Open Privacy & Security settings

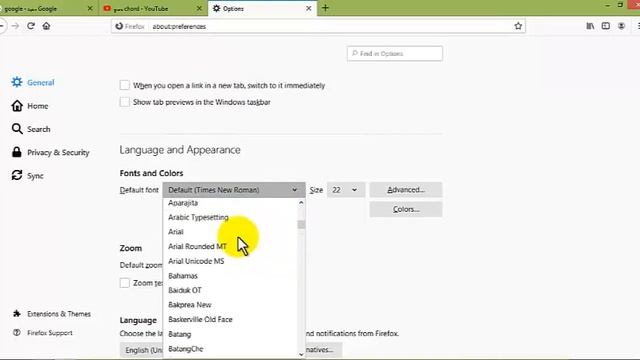pyautogui.click(x=50, y=153)
